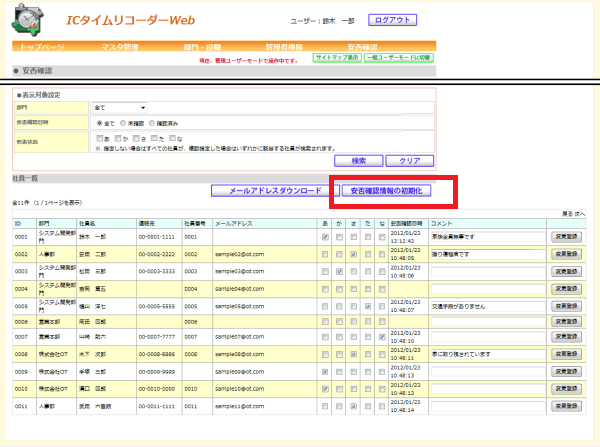
Task: Open the 部門 dropdown set to 全て
Action: click(x=120, y=108)
